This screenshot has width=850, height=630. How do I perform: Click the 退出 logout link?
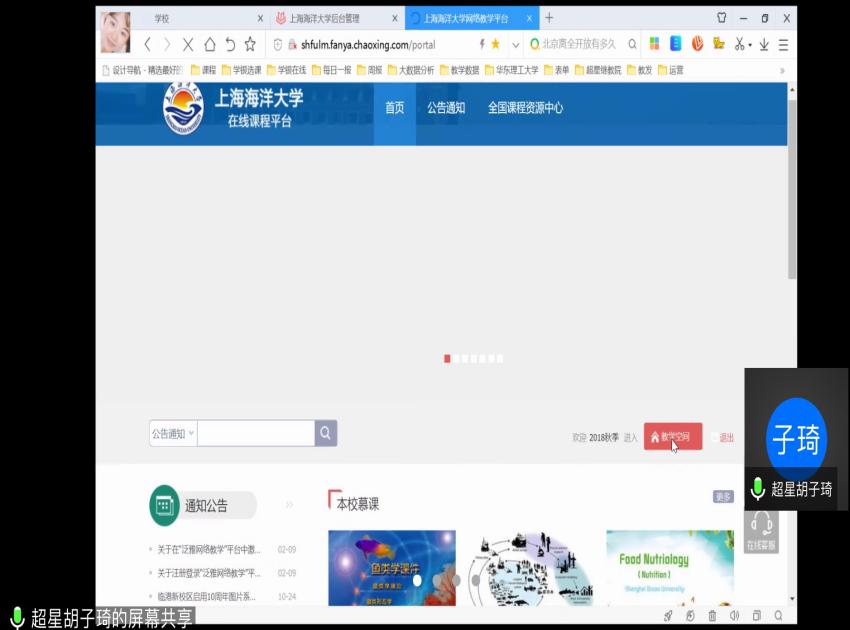(x=724, y=437)
